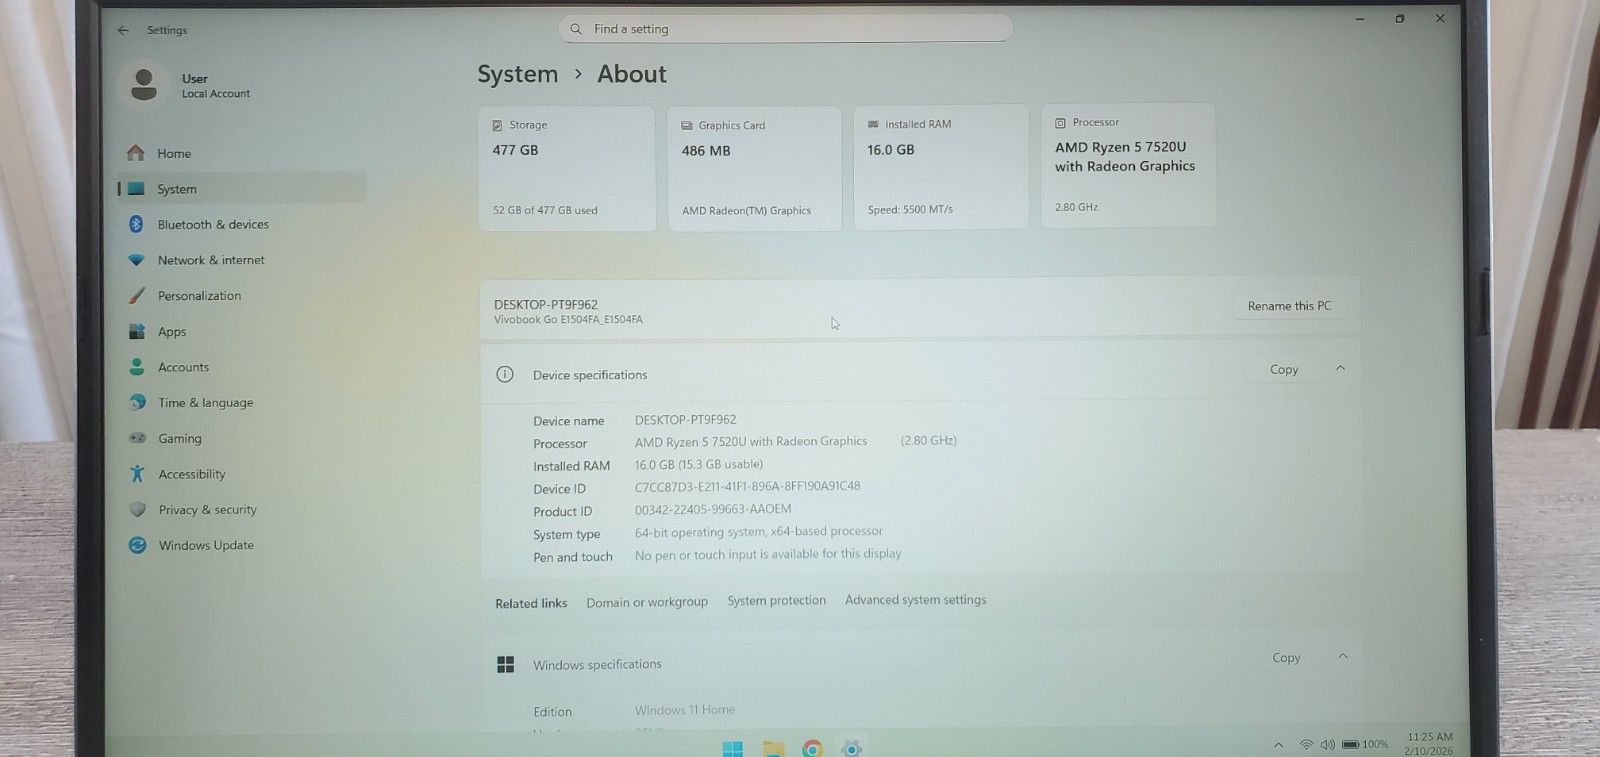This screenshot has width=1600, height=757.
Task: Open Chrome from the taskbar
Action: 812,749
